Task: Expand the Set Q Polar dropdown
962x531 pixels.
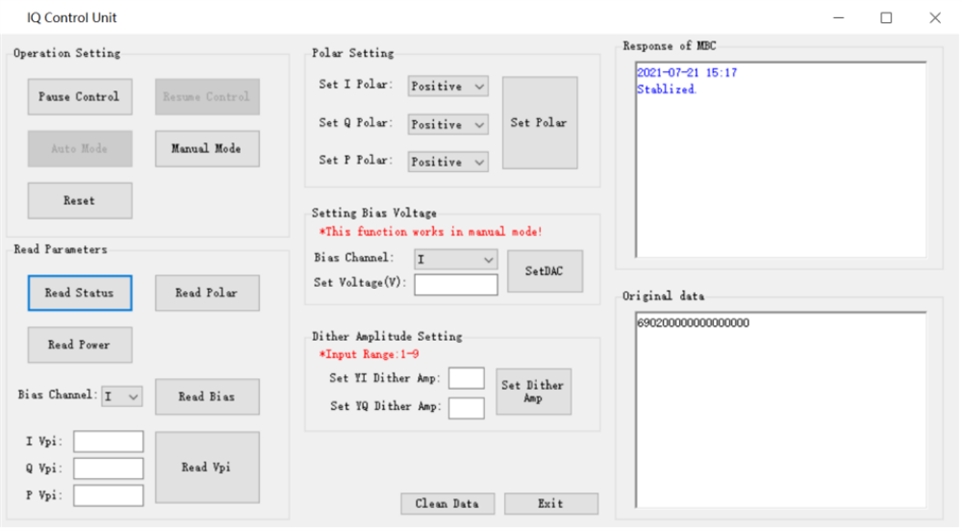Action: pos(448,125)
